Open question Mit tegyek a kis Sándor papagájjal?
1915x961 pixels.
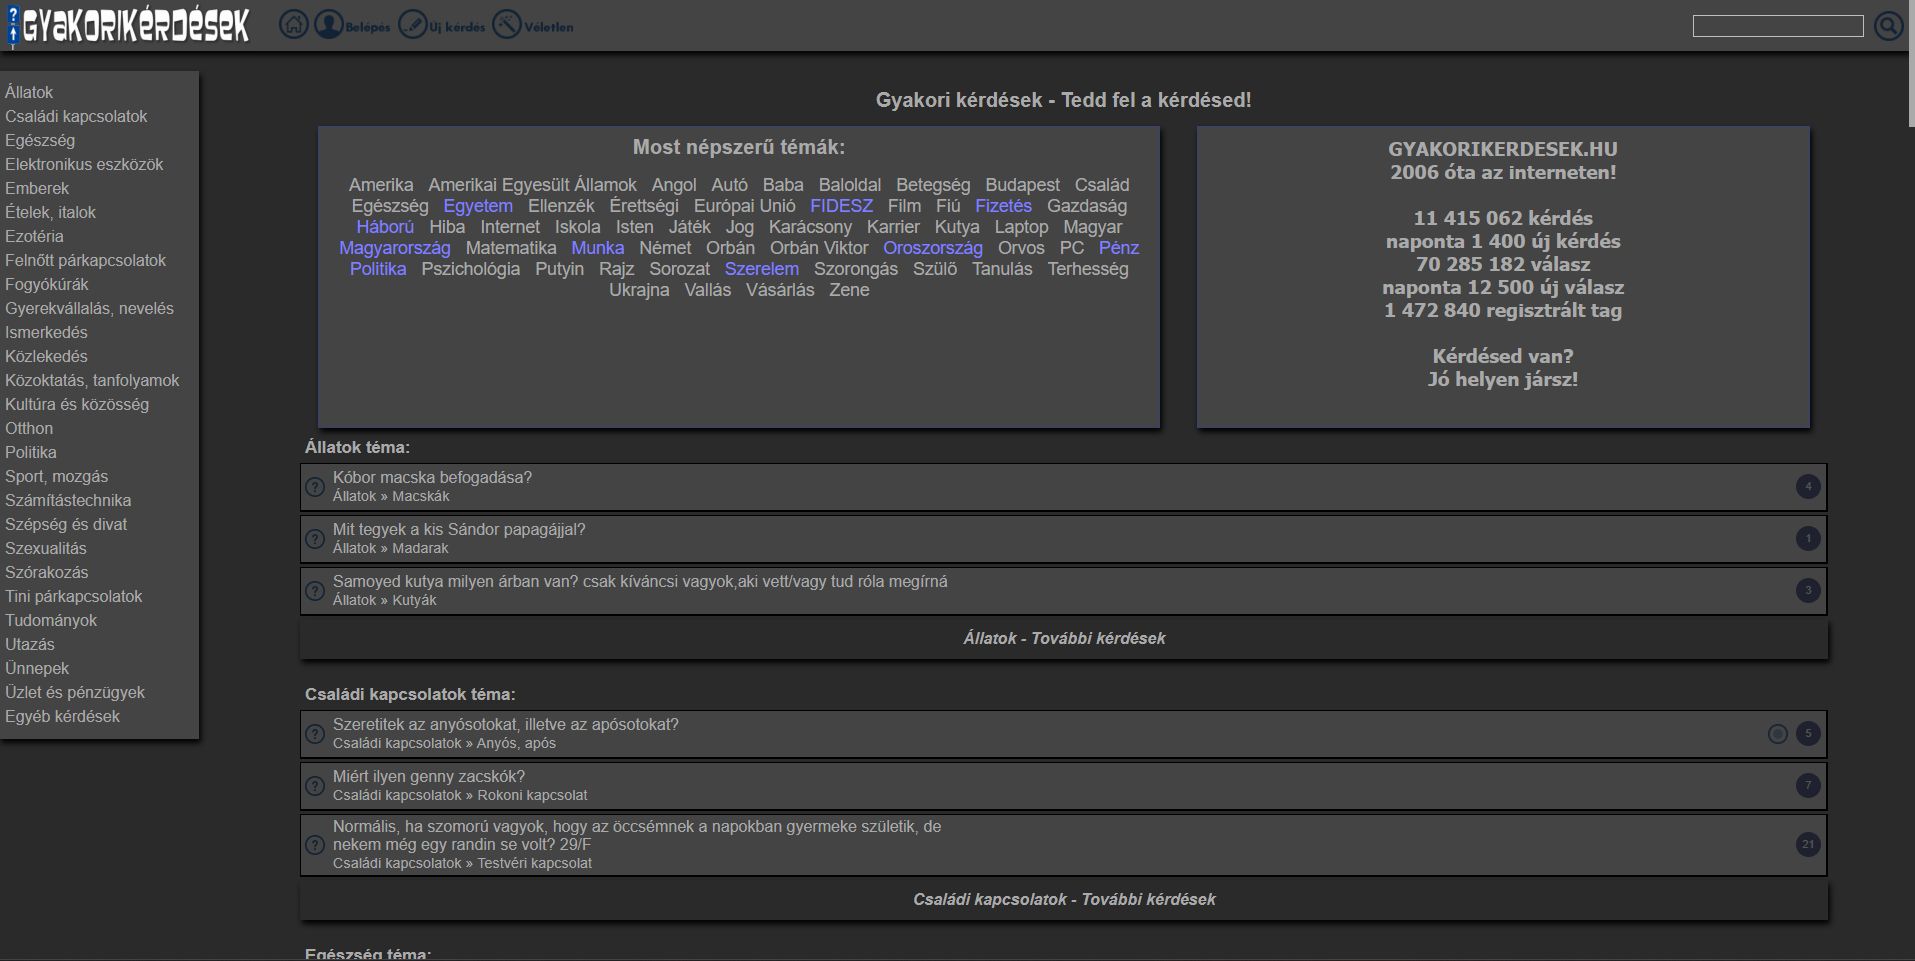(x=459, y=530)
